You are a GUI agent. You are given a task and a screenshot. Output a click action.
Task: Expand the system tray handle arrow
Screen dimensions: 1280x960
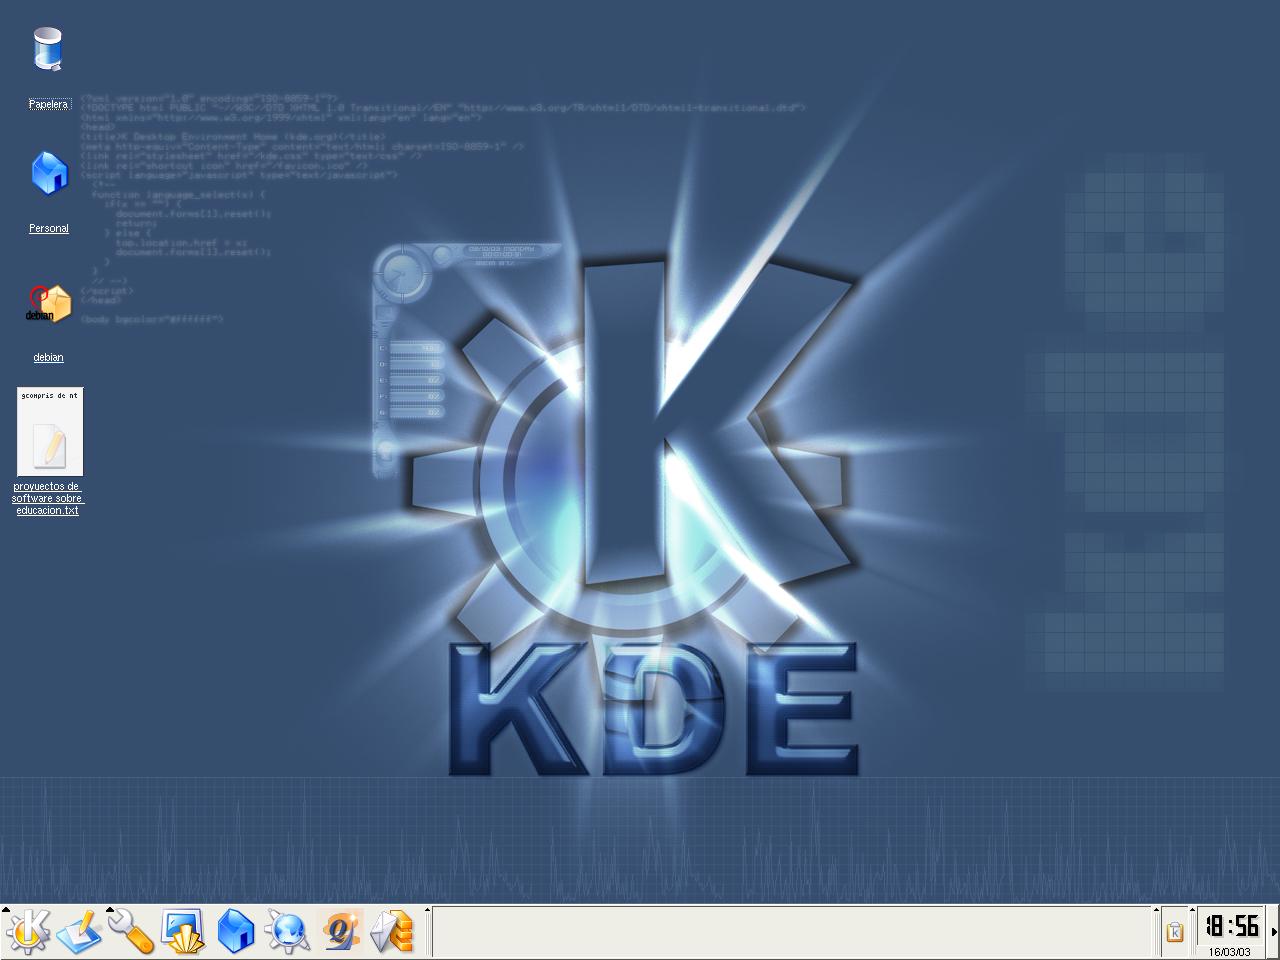tap(1158, 911)
